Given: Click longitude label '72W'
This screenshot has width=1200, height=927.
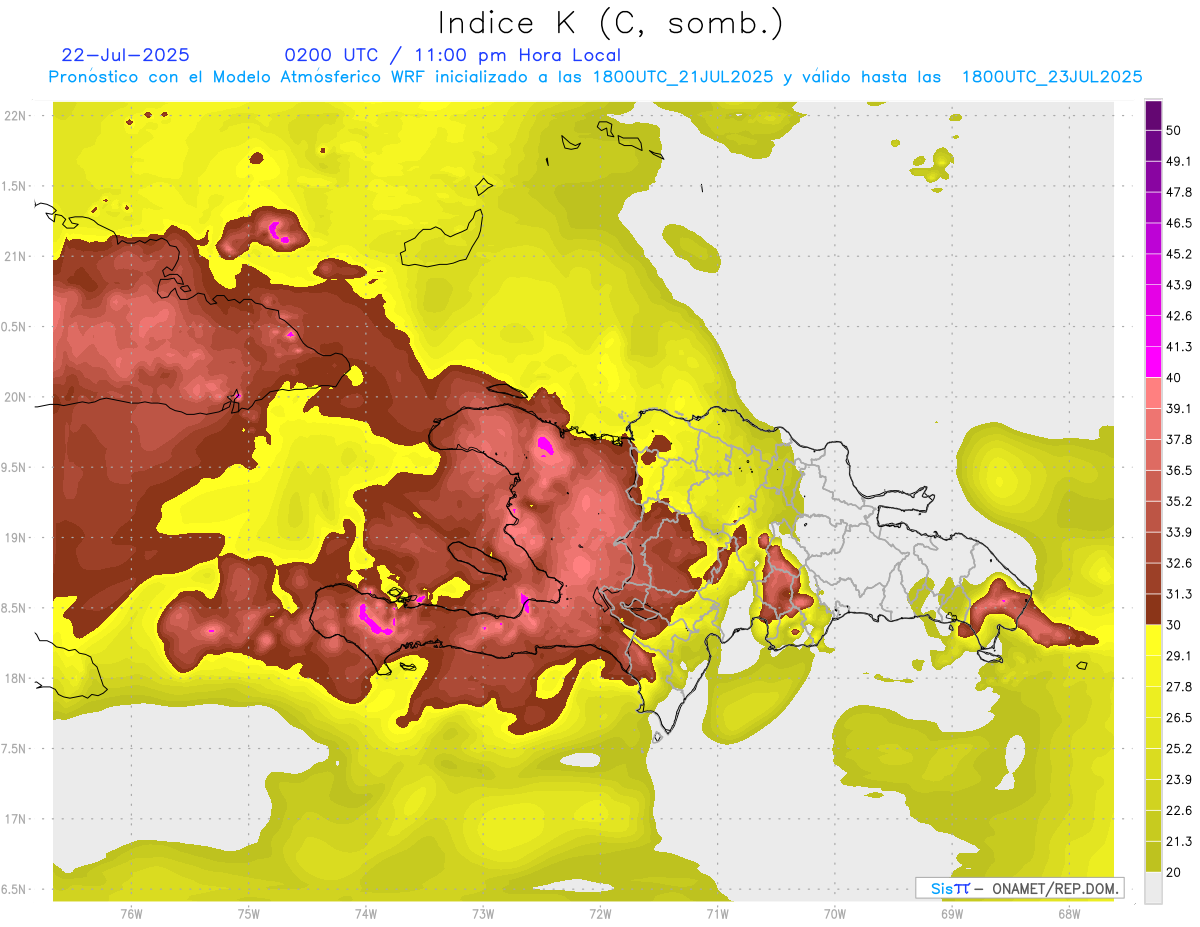Looking at the screenshot, I should coord(600,914).
